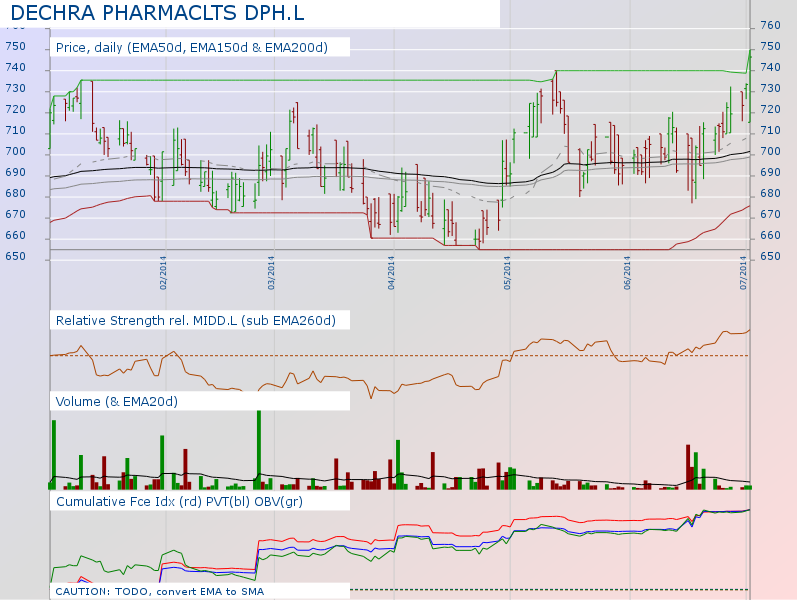Select the 710 value on the right price axis
The height and width of the screenshot is (602, 797).
point(770,131)
